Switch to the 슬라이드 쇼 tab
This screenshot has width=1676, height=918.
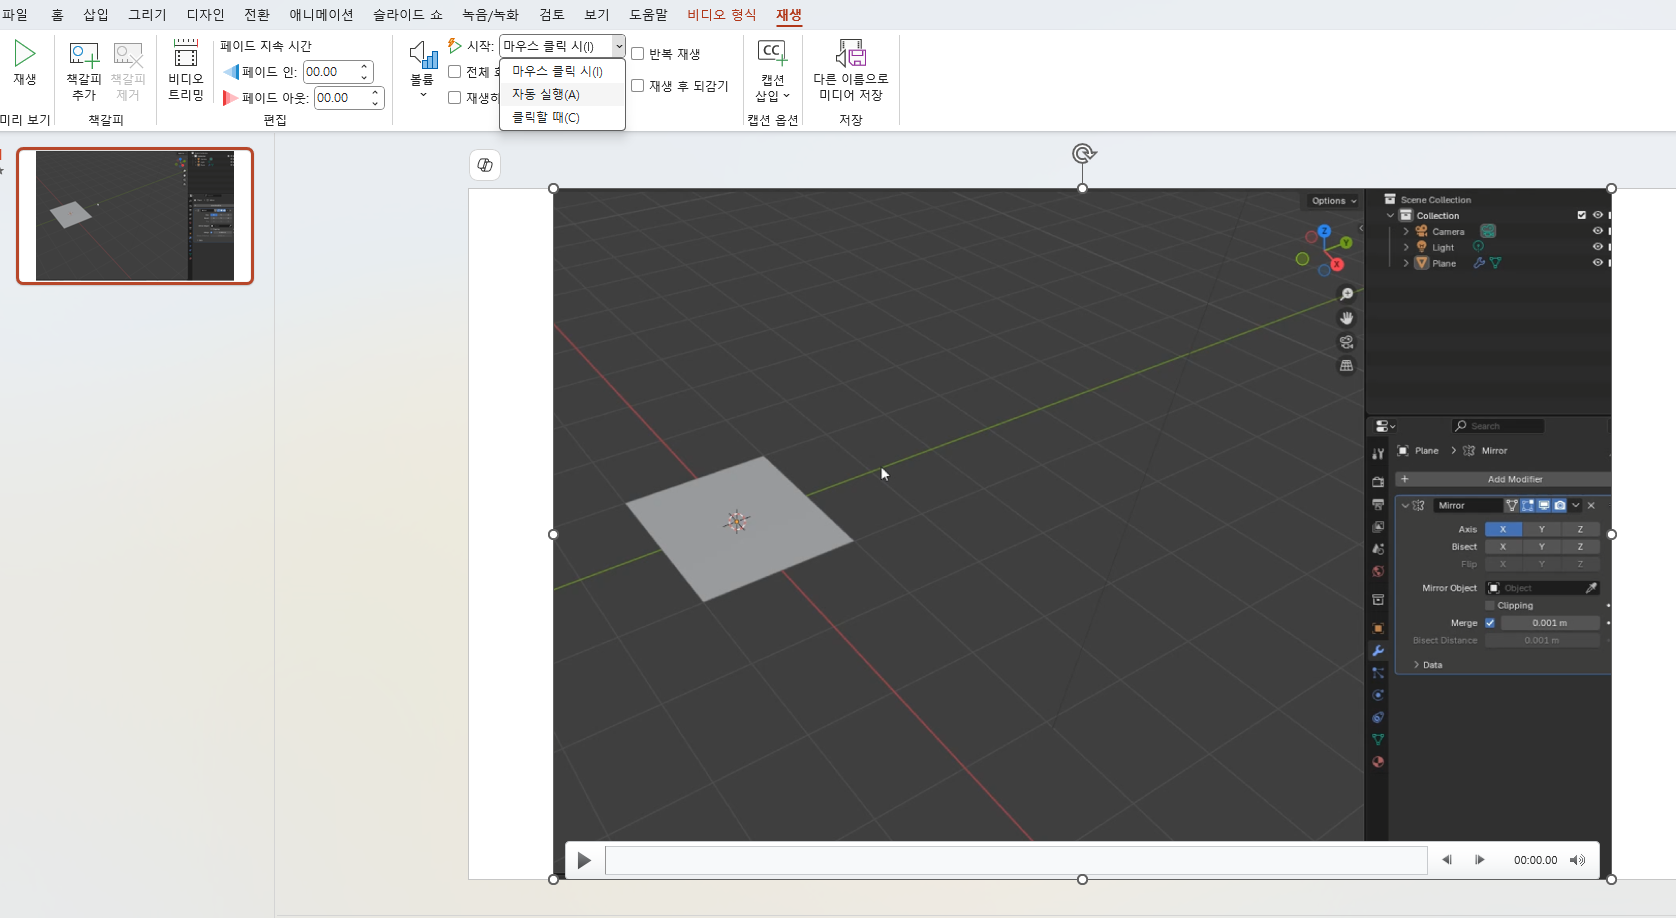tap(408, 15)
